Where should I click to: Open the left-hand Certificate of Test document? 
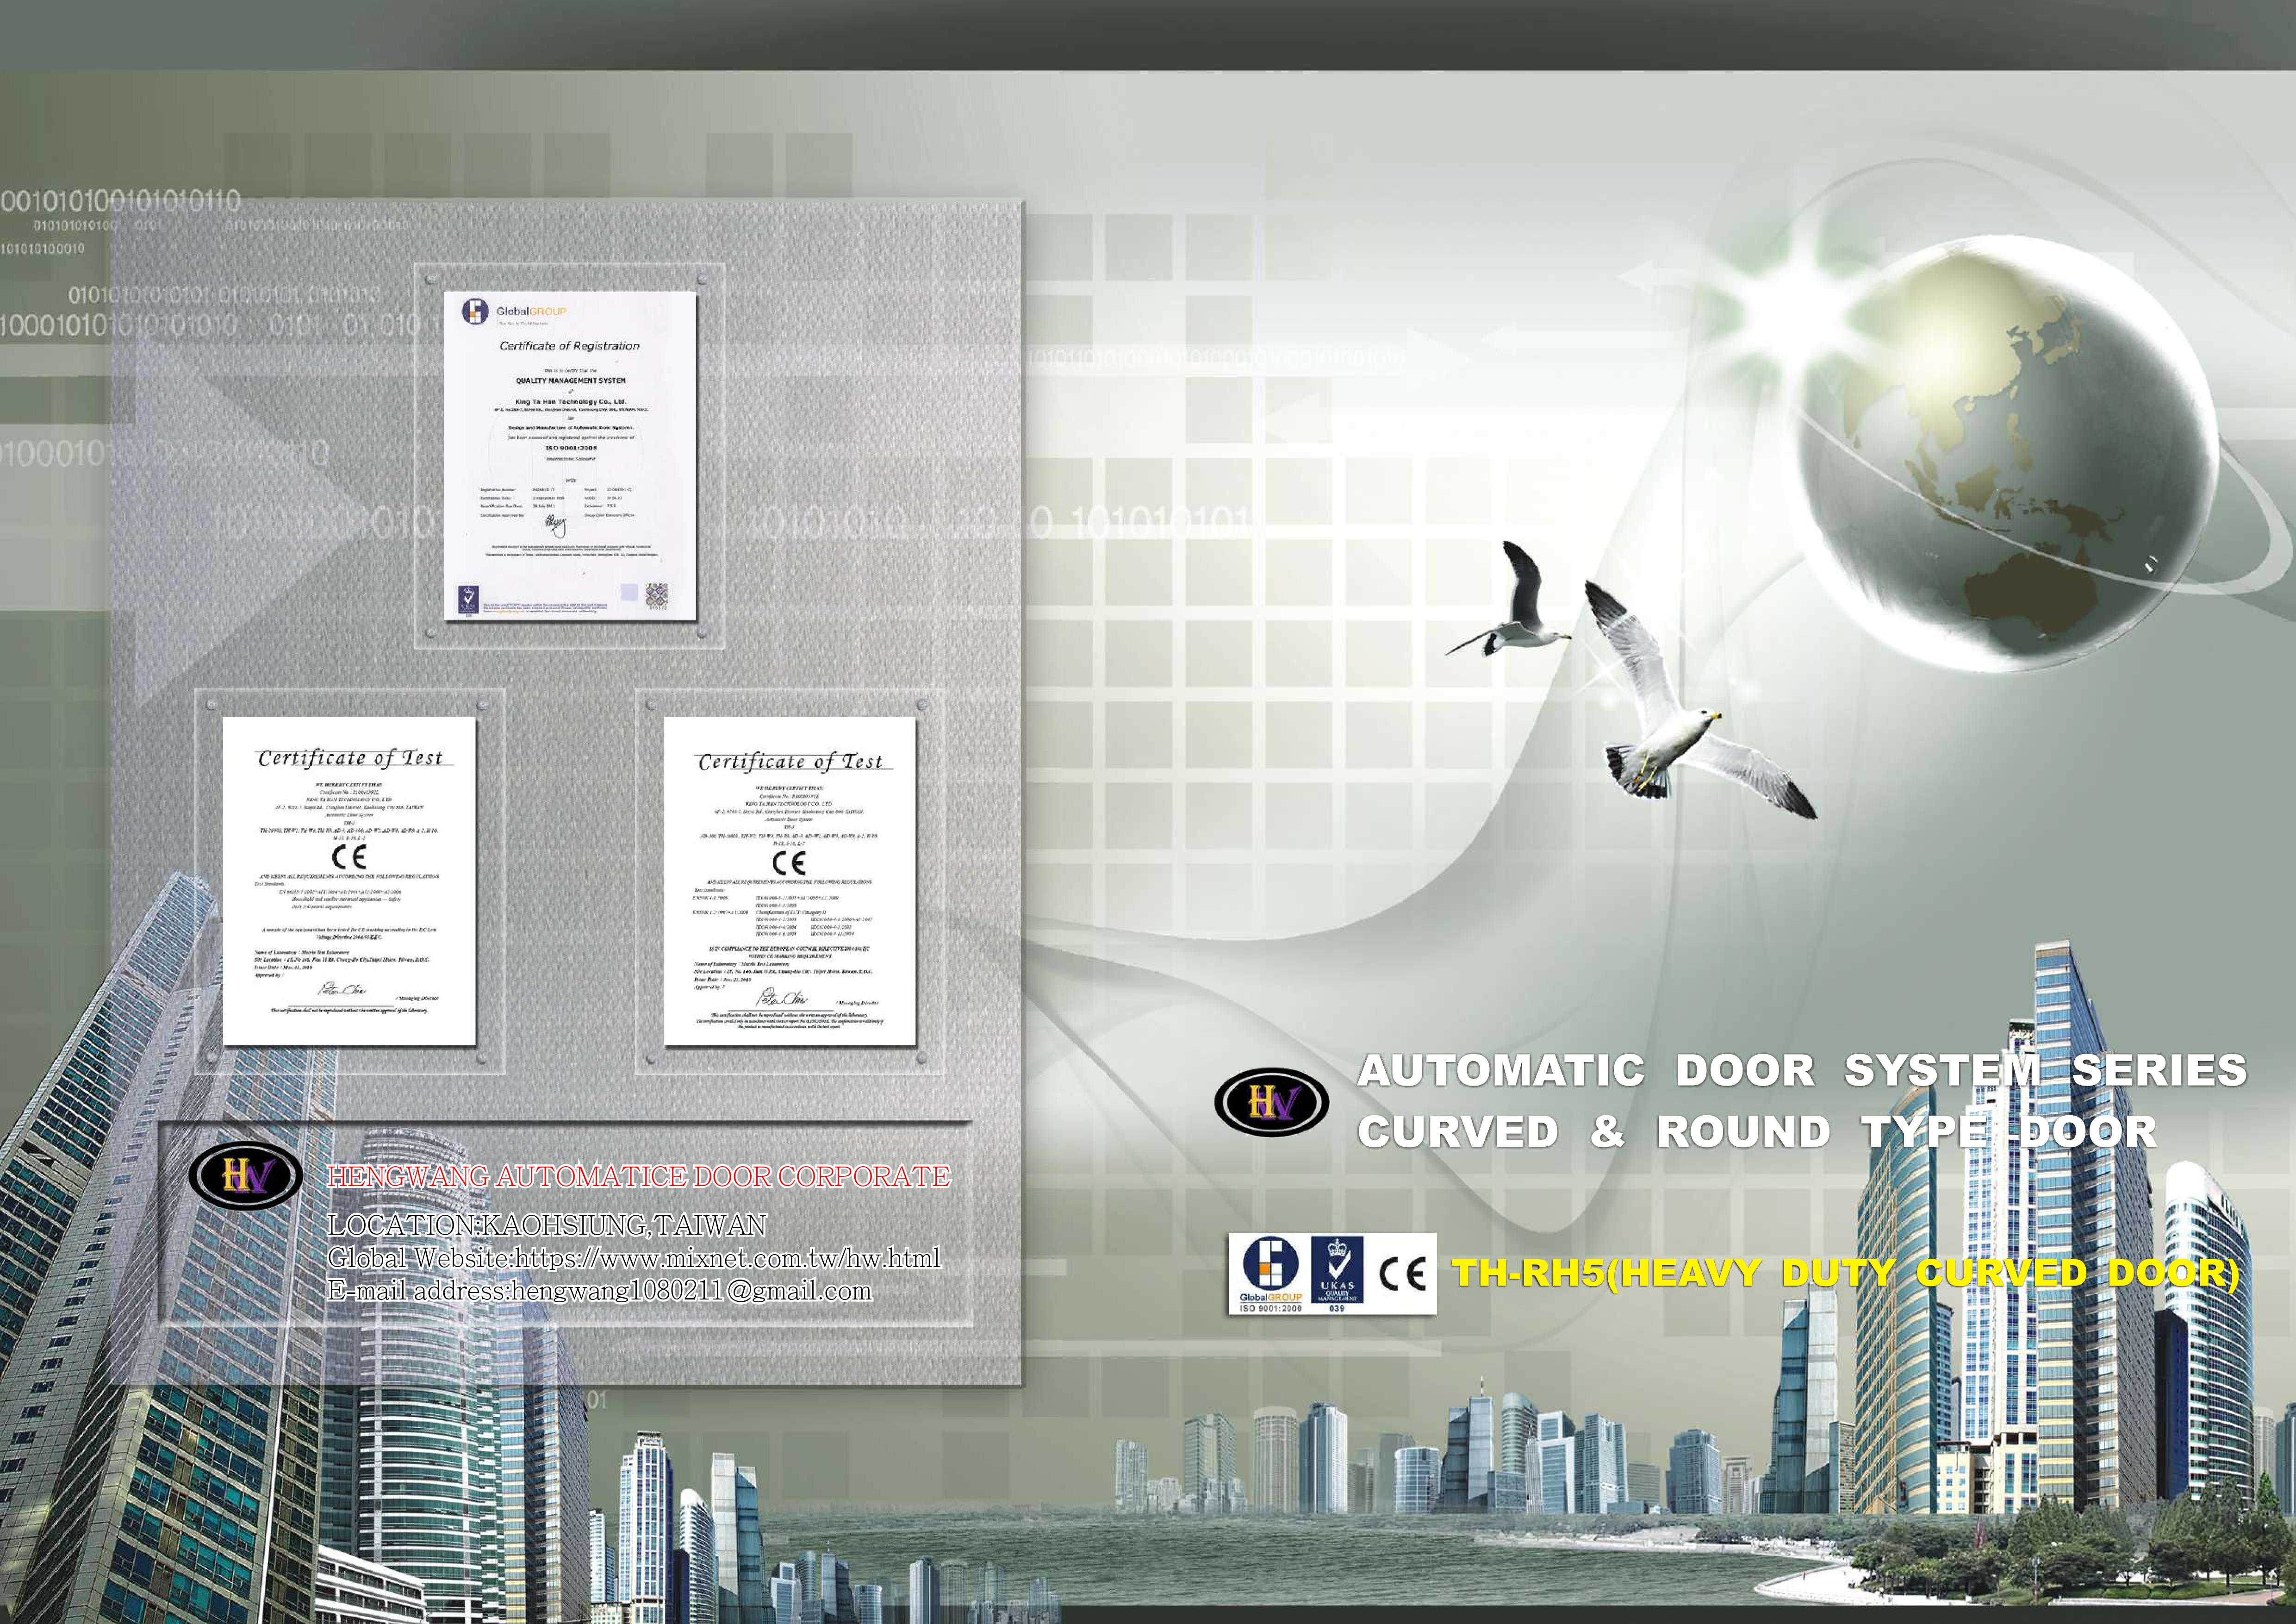click(x=349, y=881)
